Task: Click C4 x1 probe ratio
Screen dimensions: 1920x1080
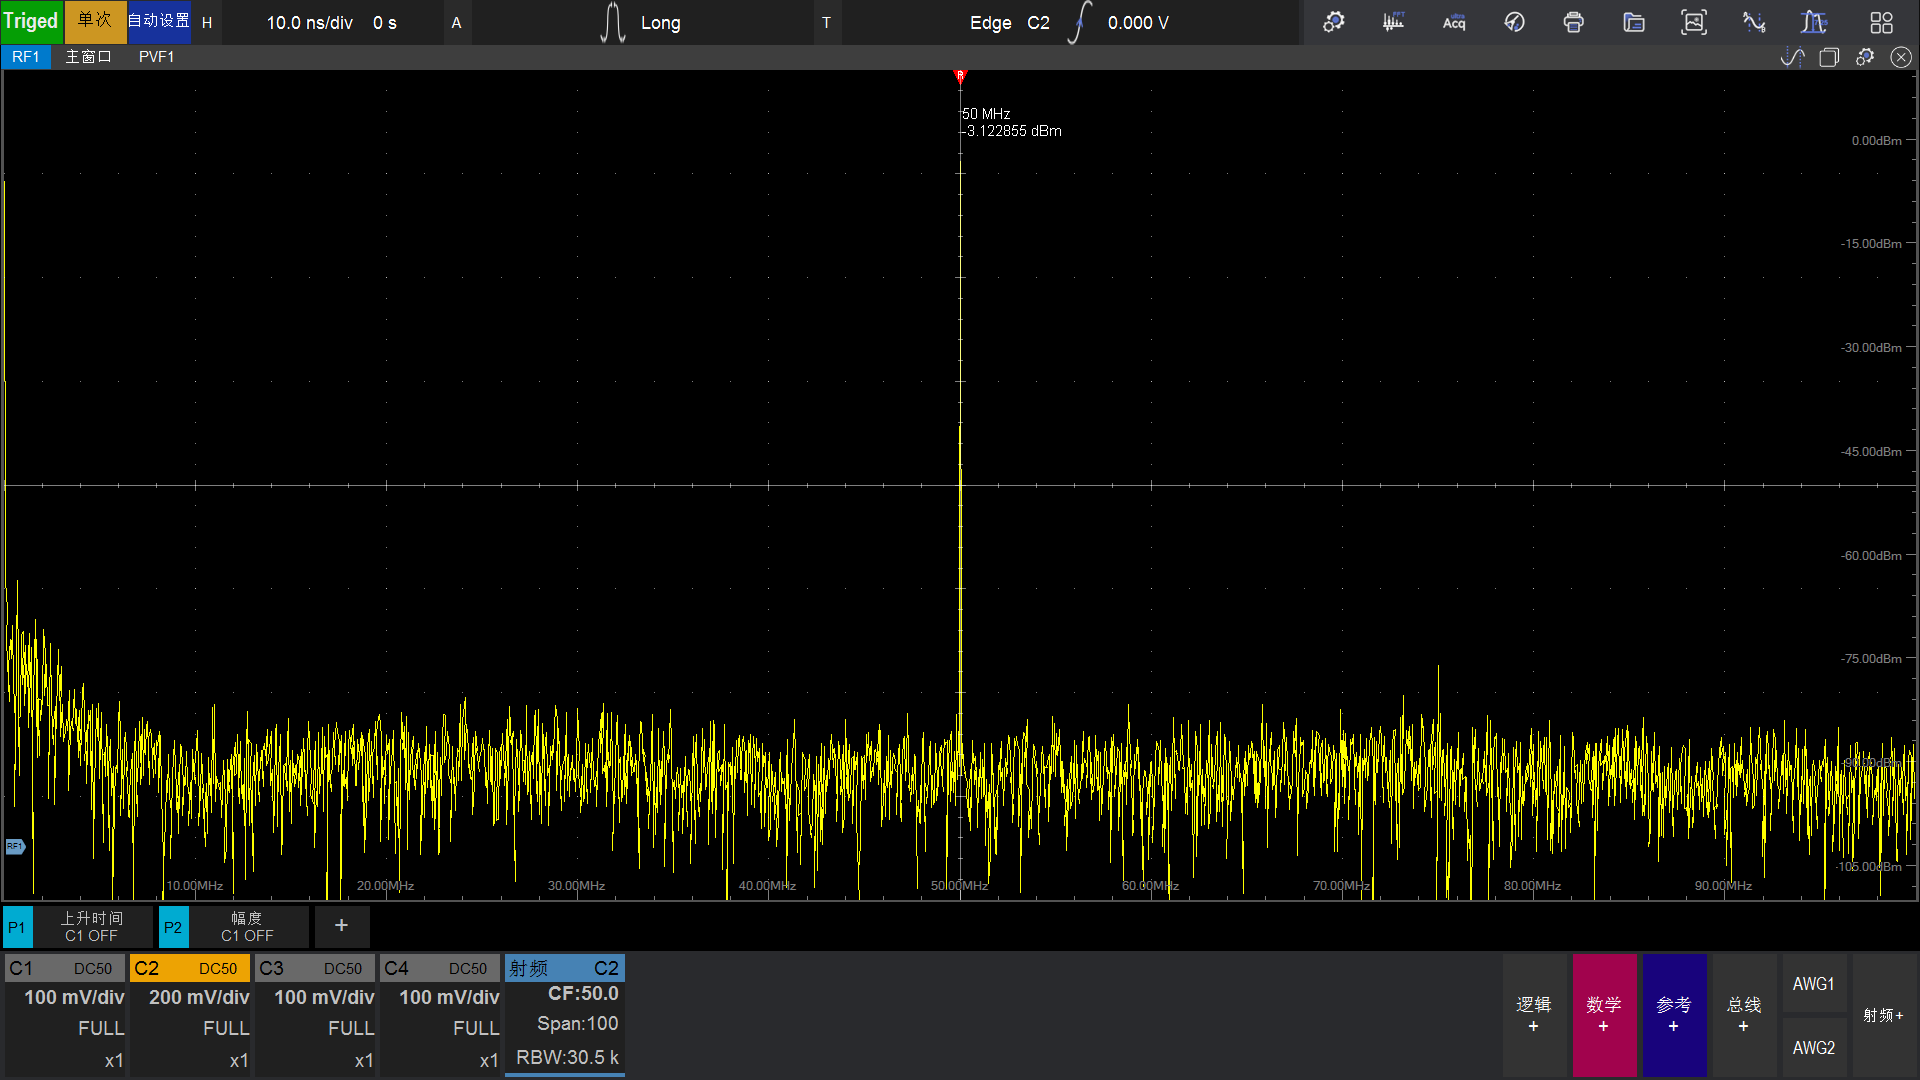Action: pyautogui.click(x=489, y=1061)
